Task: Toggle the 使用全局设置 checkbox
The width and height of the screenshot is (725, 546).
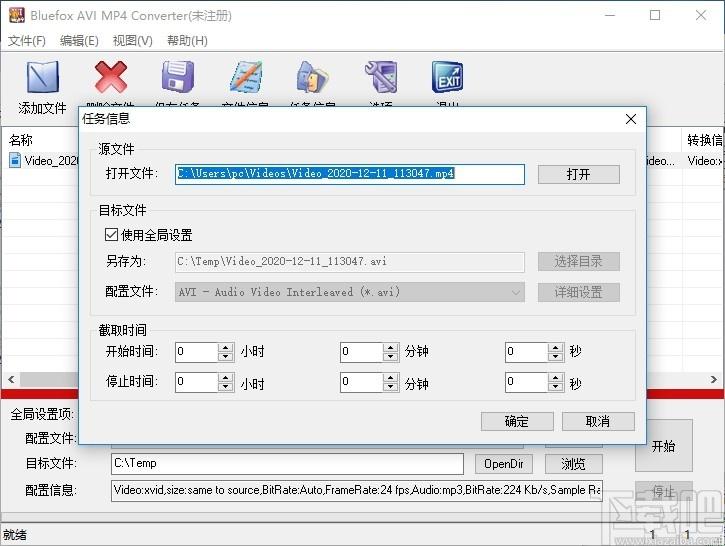Action: pyautogui.click(x=111, y=235)
